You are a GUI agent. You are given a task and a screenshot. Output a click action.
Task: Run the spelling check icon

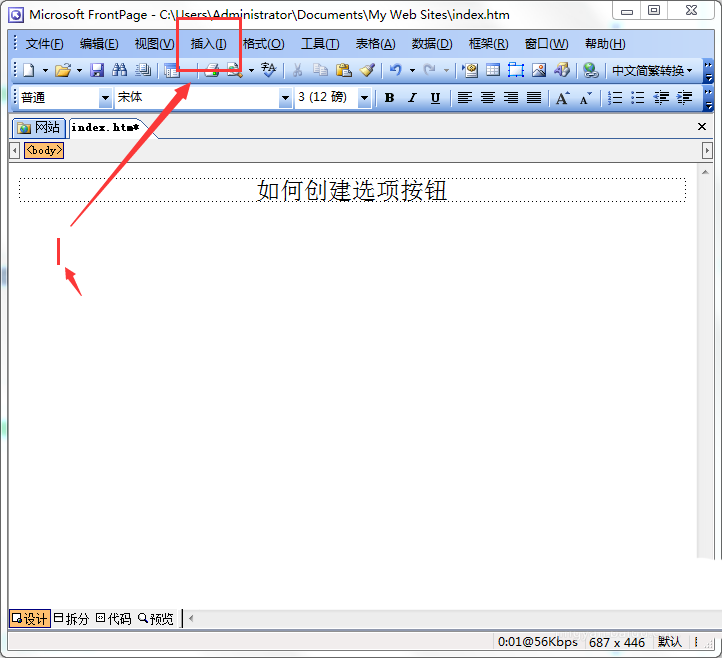tap(268, 70)
